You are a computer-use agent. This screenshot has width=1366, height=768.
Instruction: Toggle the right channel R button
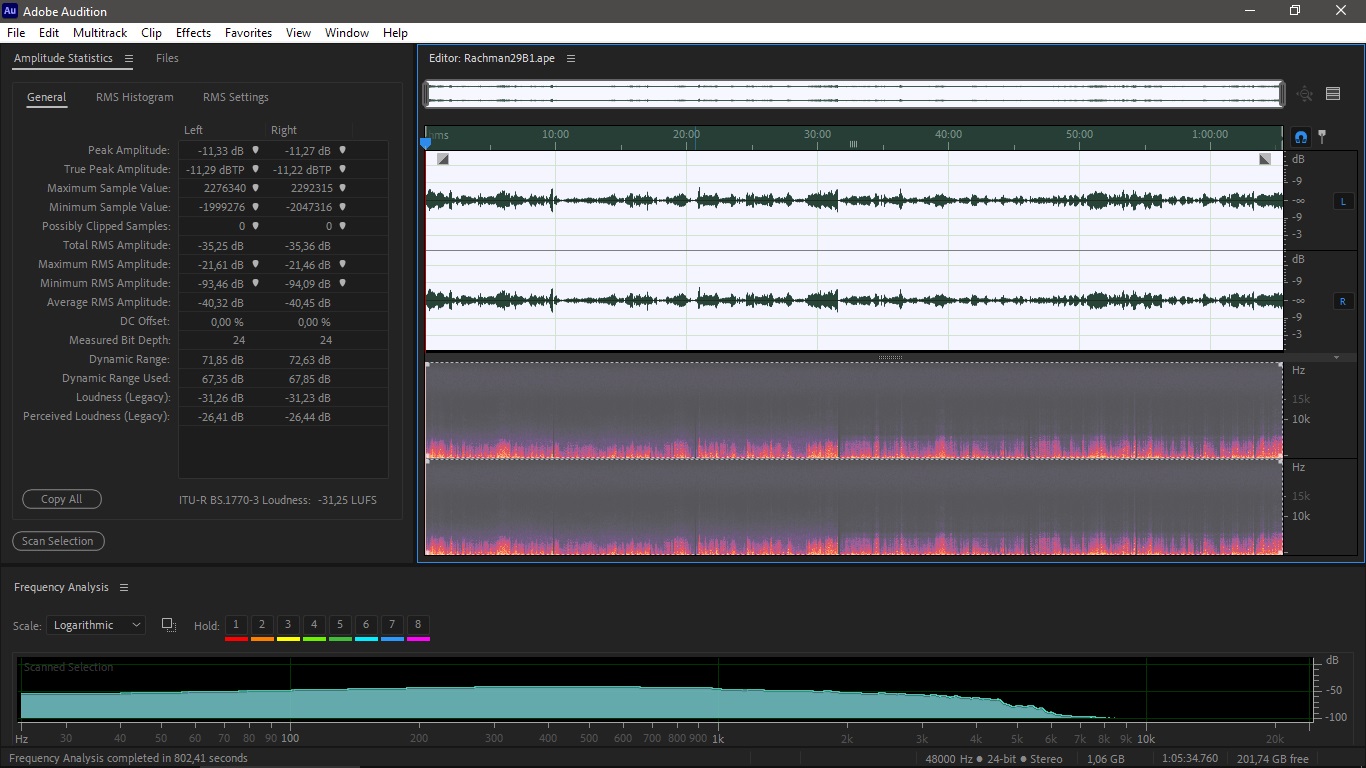click(x=1343, y=301)
